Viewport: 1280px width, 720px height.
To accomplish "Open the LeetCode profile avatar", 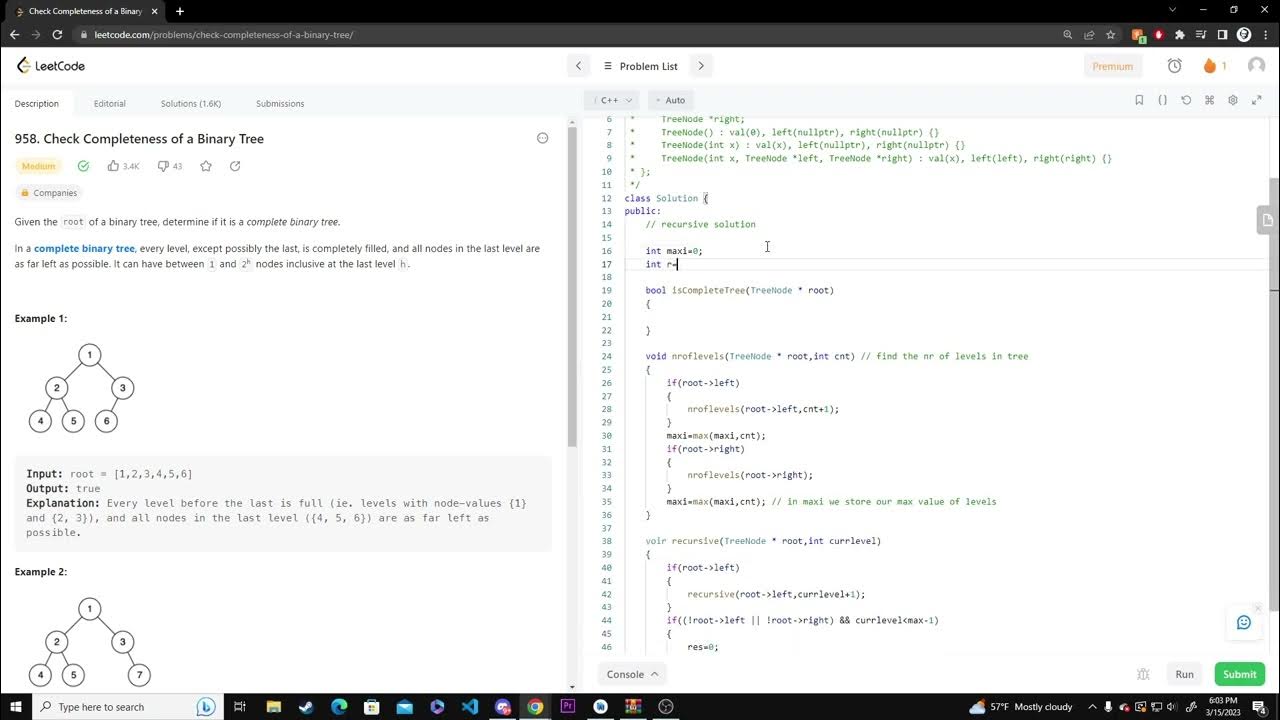I will (x=1257, y=66).
